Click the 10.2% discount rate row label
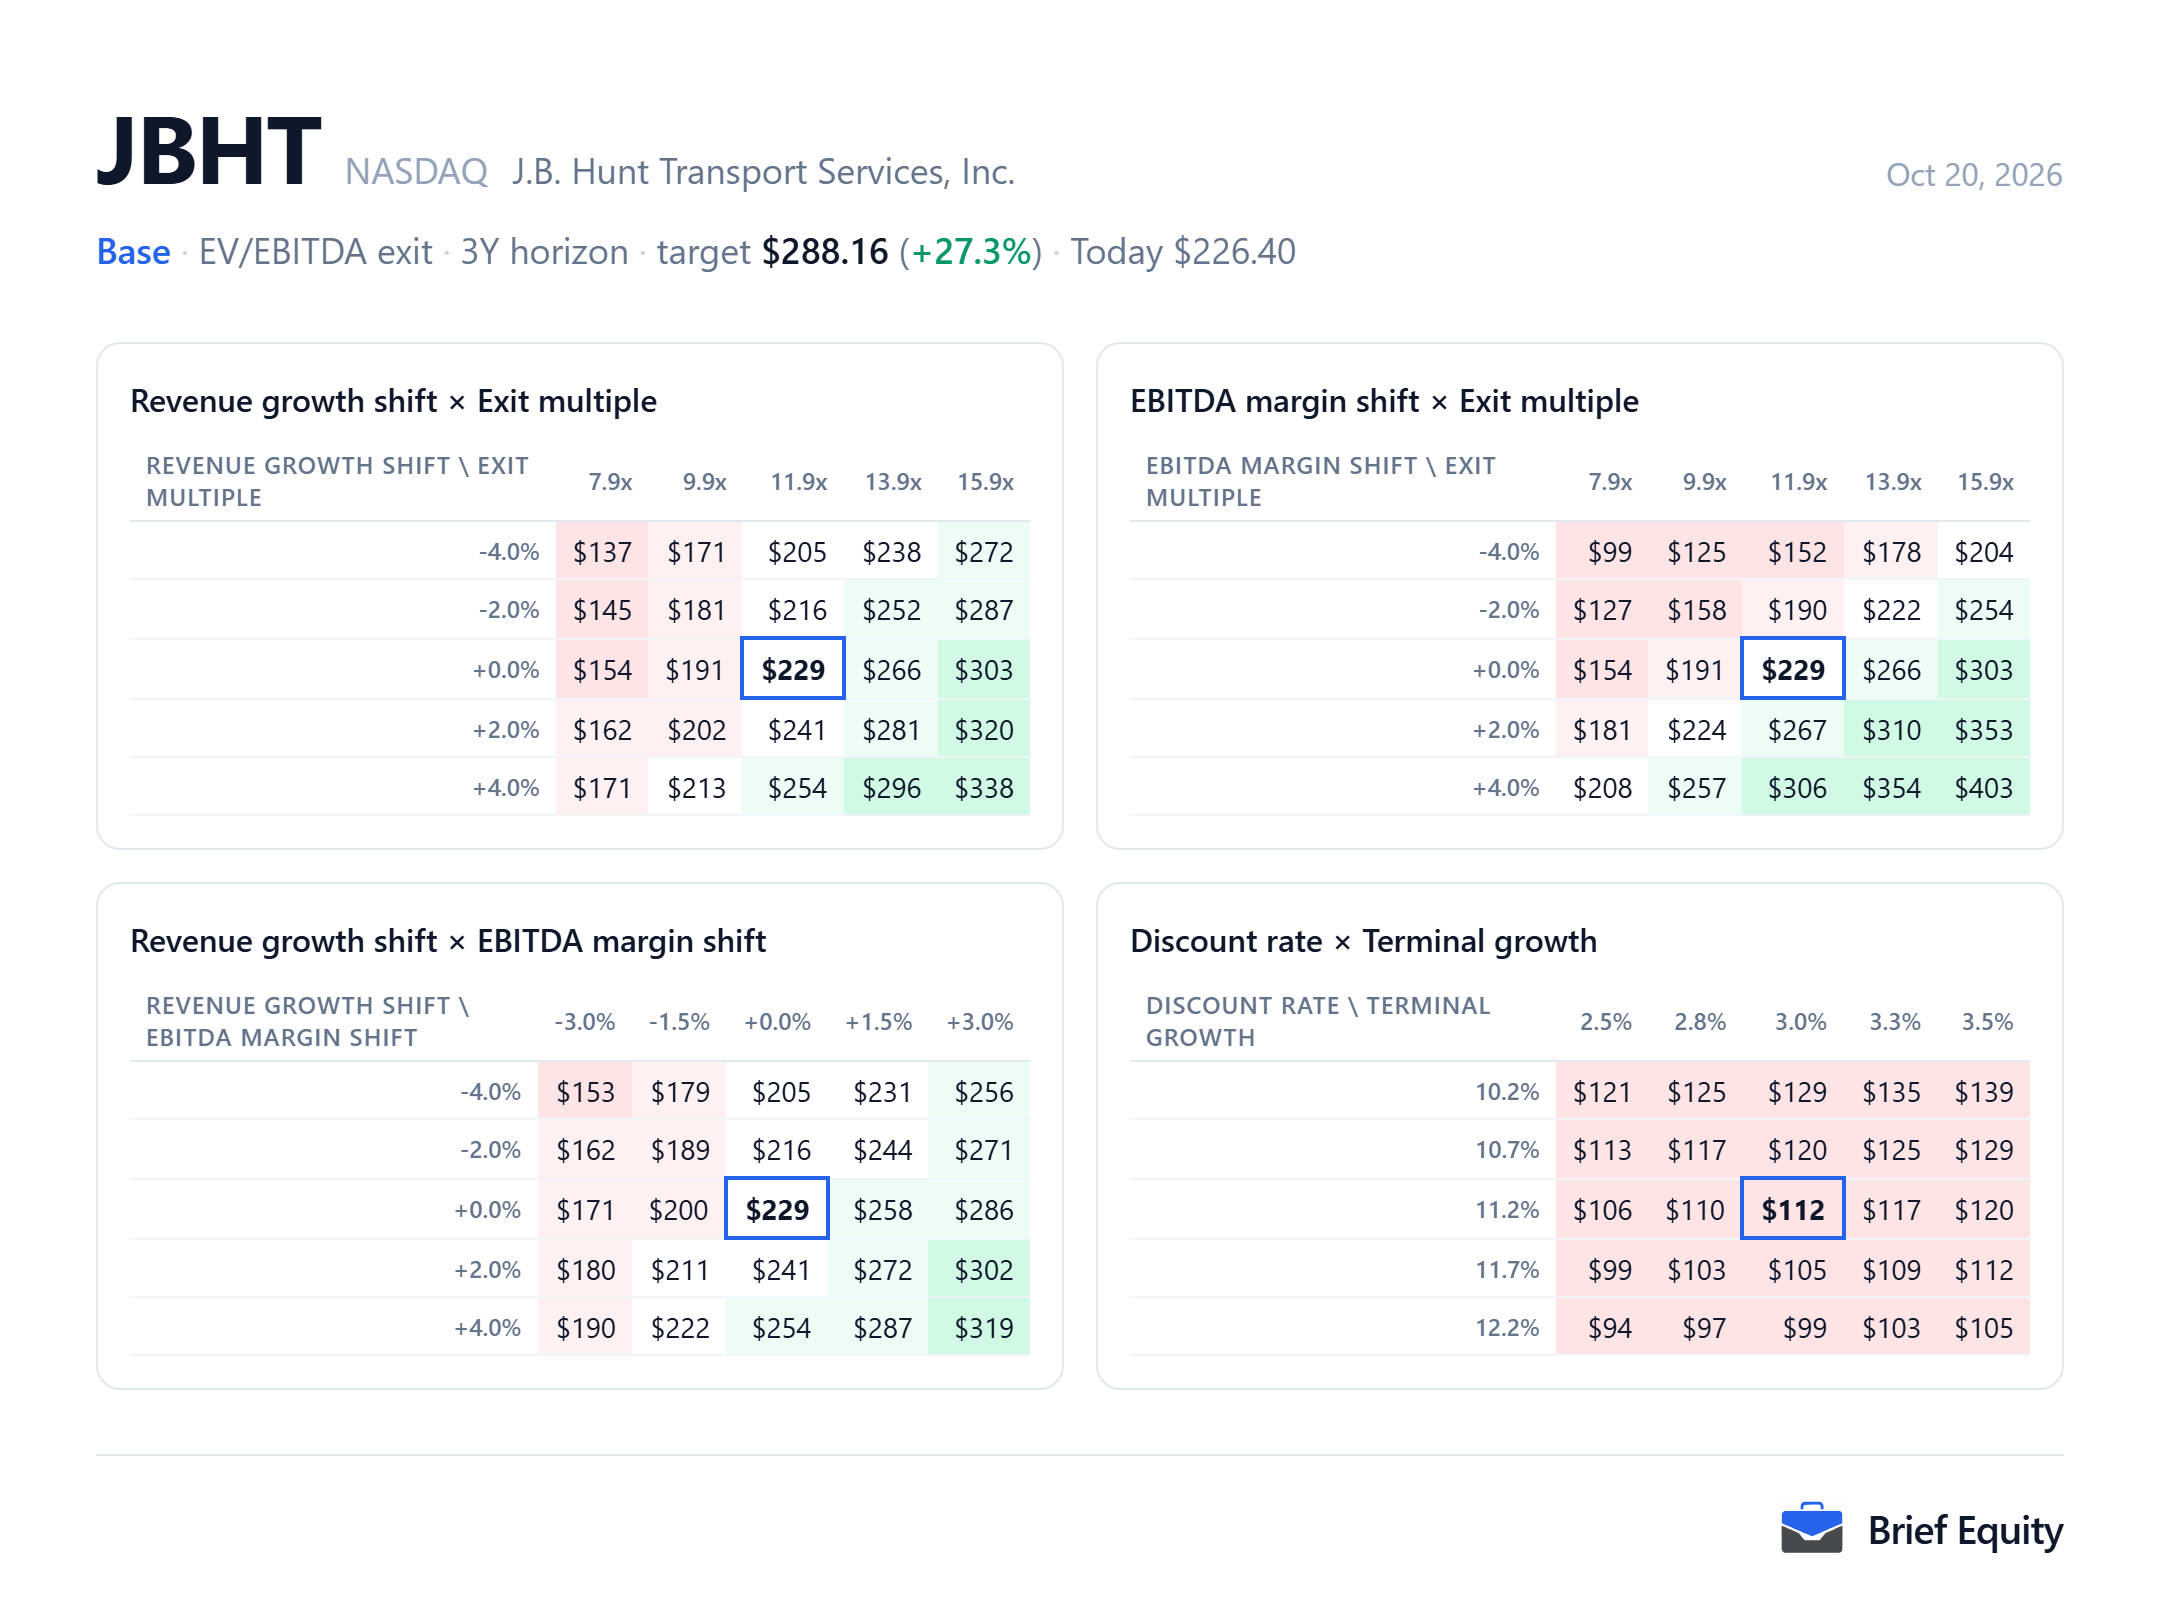This screenshot has height=1608, width=2160. (1507, 1092)
